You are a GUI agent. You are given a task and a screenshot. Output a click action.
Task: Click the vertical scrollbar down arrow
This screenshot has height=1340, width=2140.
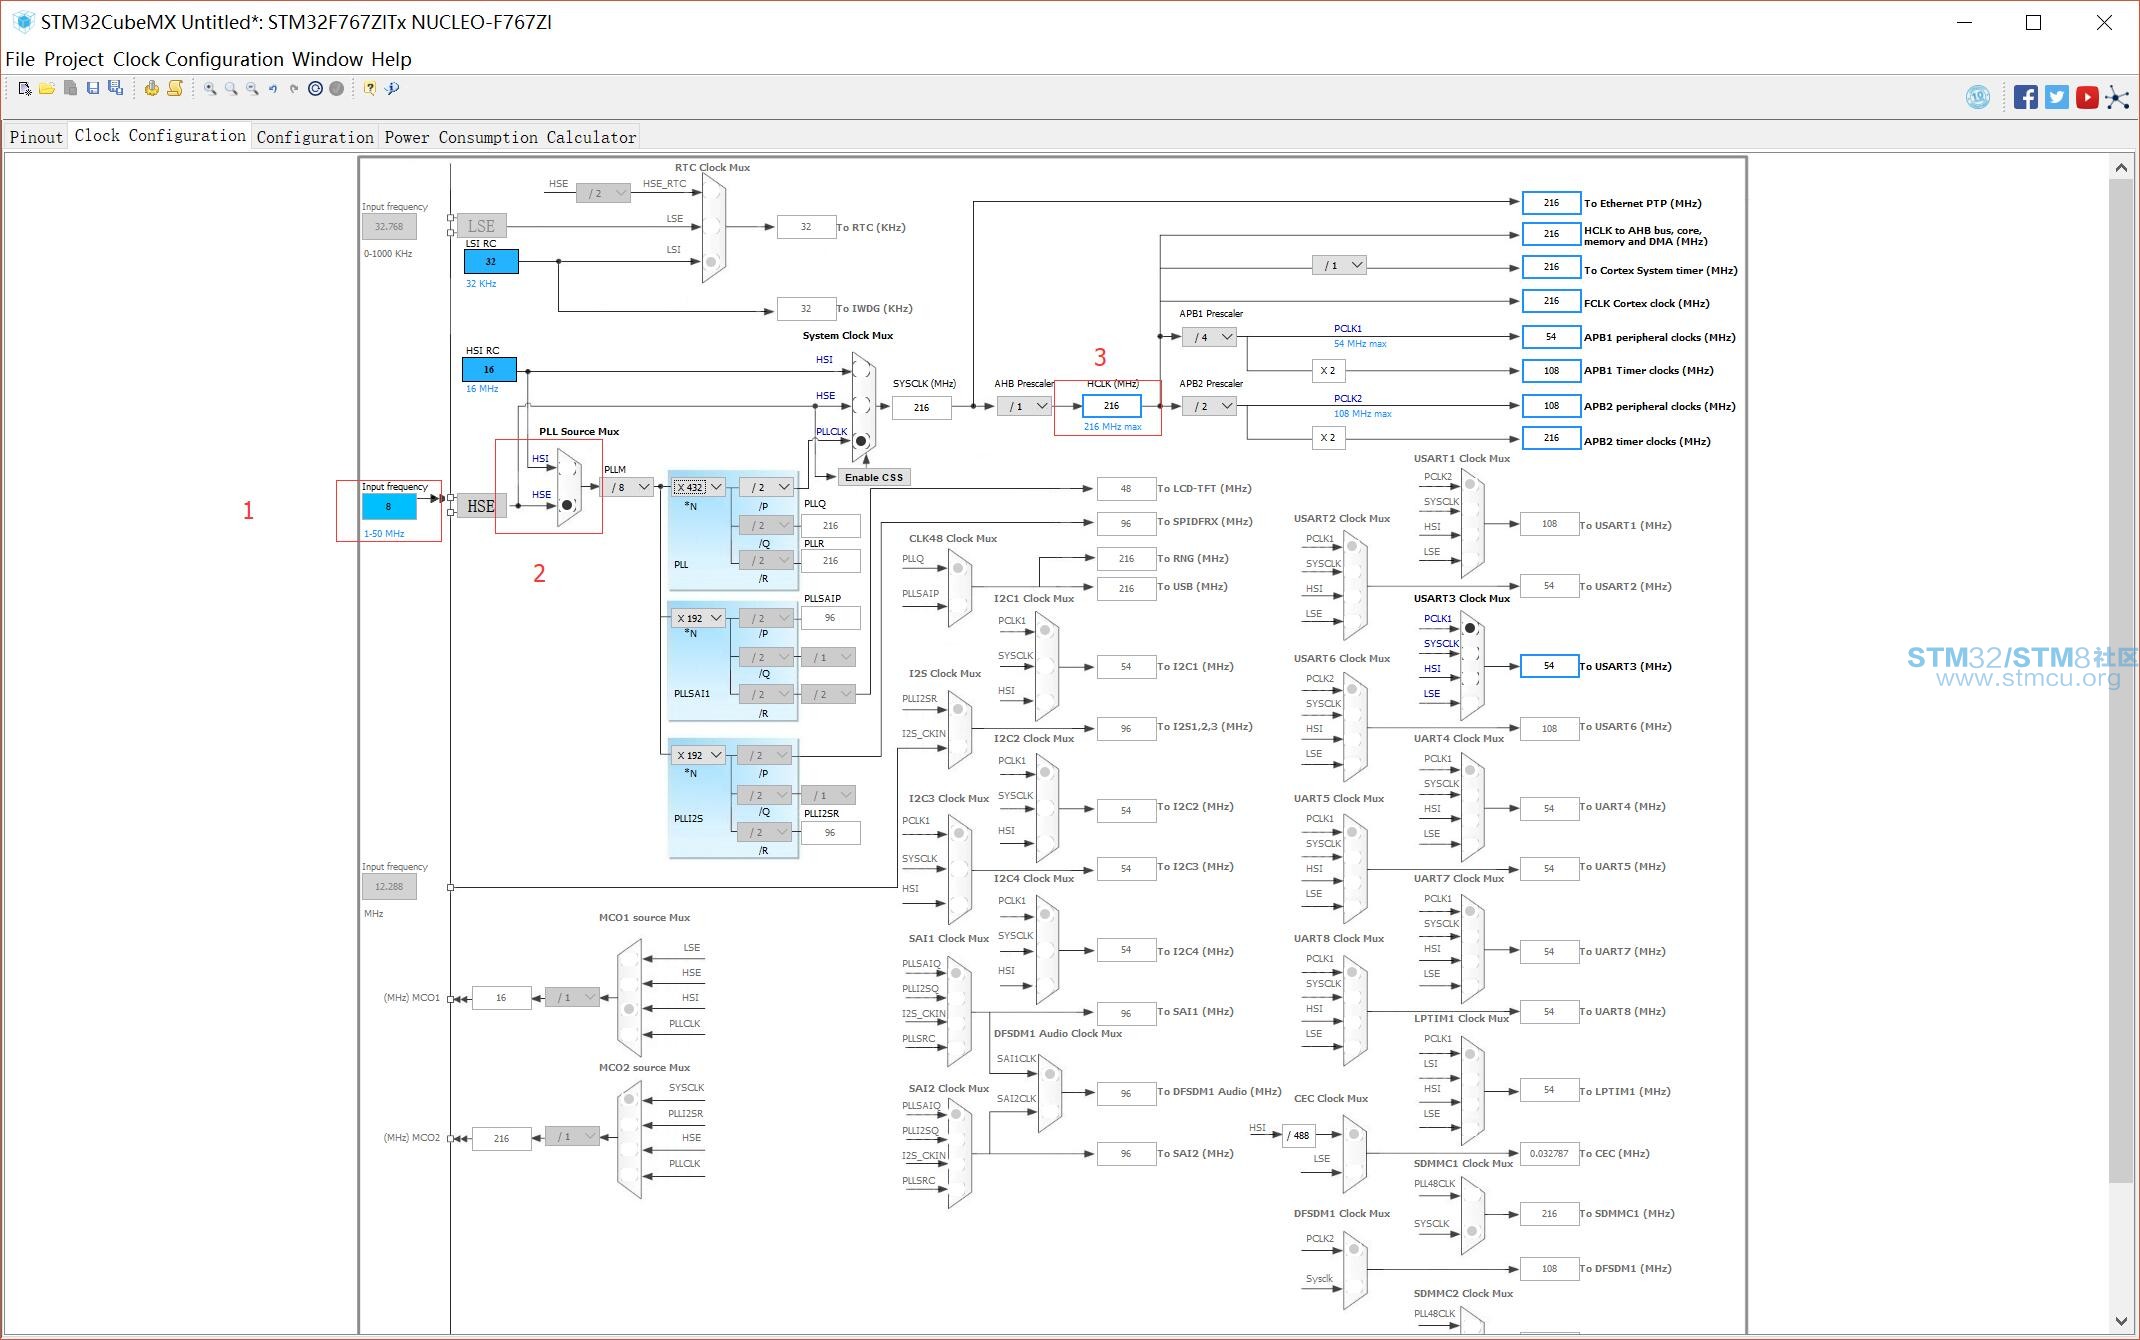[2122, 1320]
